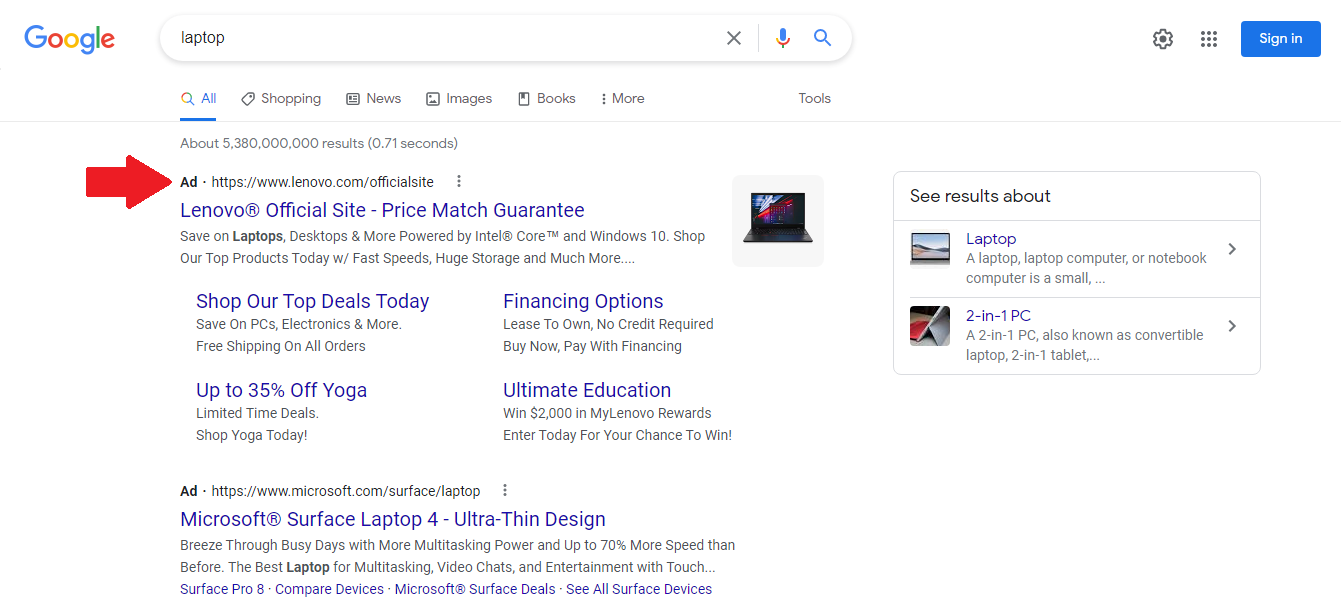Image resolution: width=1341 pixels, height=601 pixels.
Task: Expand 2-in-1 PC entry with its chevron
Action: tap(1232, 326)
